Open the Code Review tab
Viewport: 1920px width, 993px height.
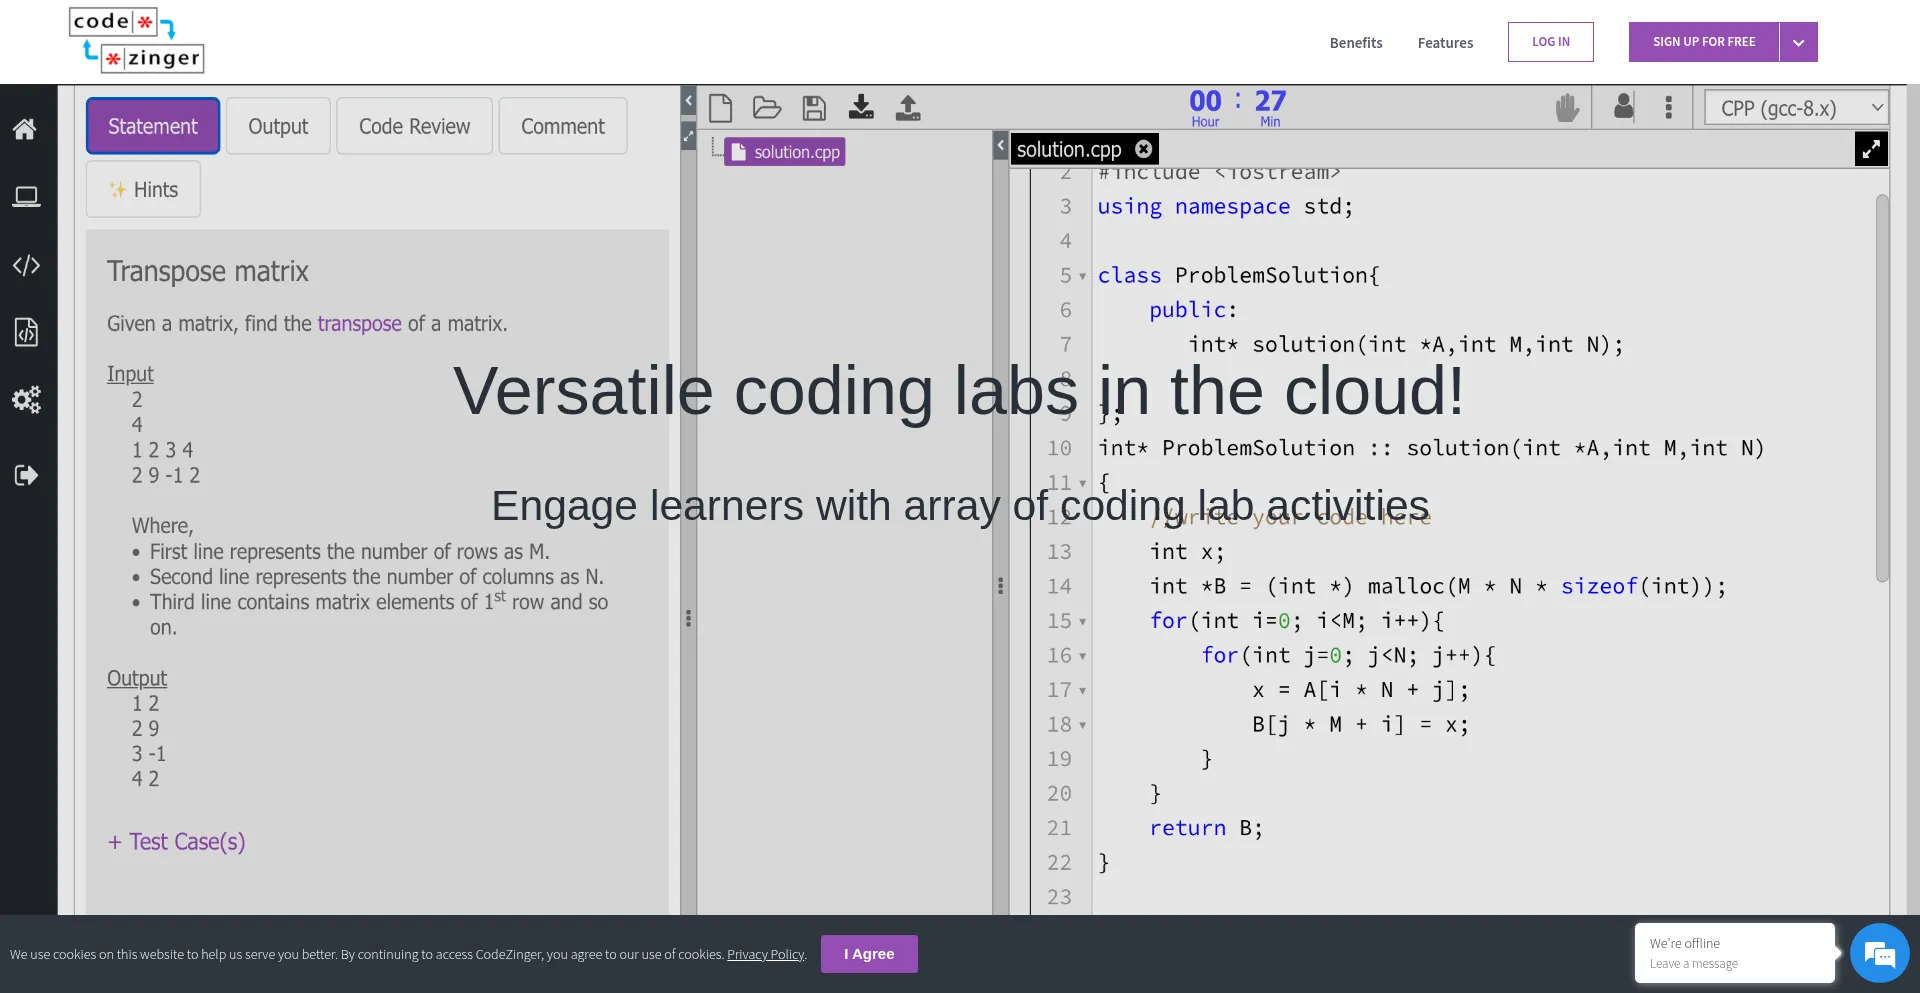click(x=414, y=126)
